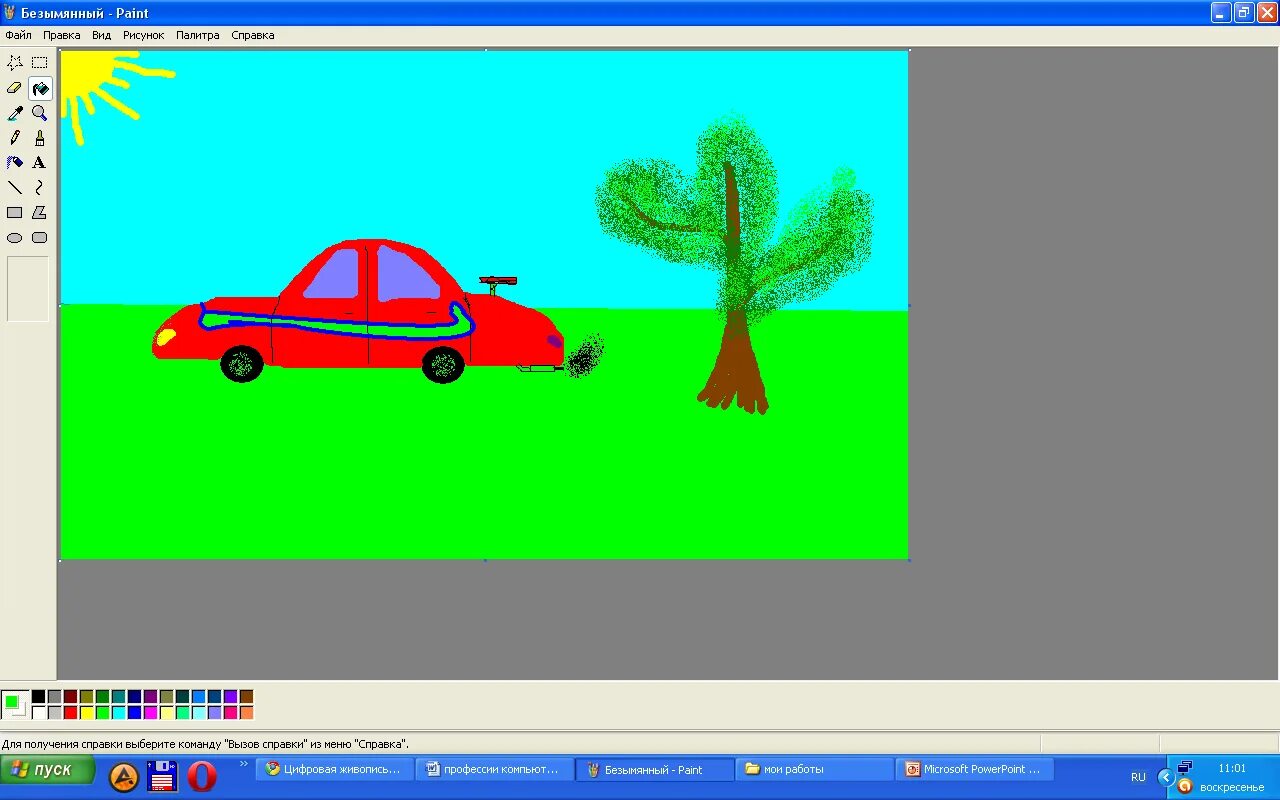This screenshot has height=800, width=1280.
Task: Click the Безымянный - Paint taskbar button
Action: click(655, 769)
